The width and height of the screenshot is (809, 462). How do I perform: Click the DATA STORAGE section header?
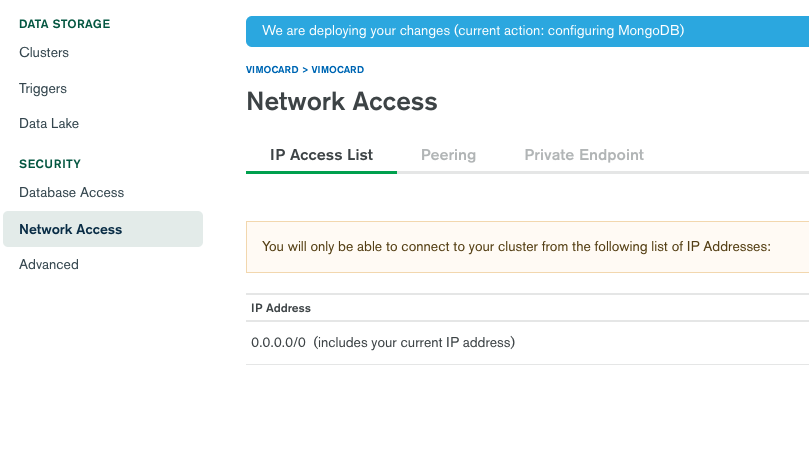pyautogui.click(x=65, y=23)
